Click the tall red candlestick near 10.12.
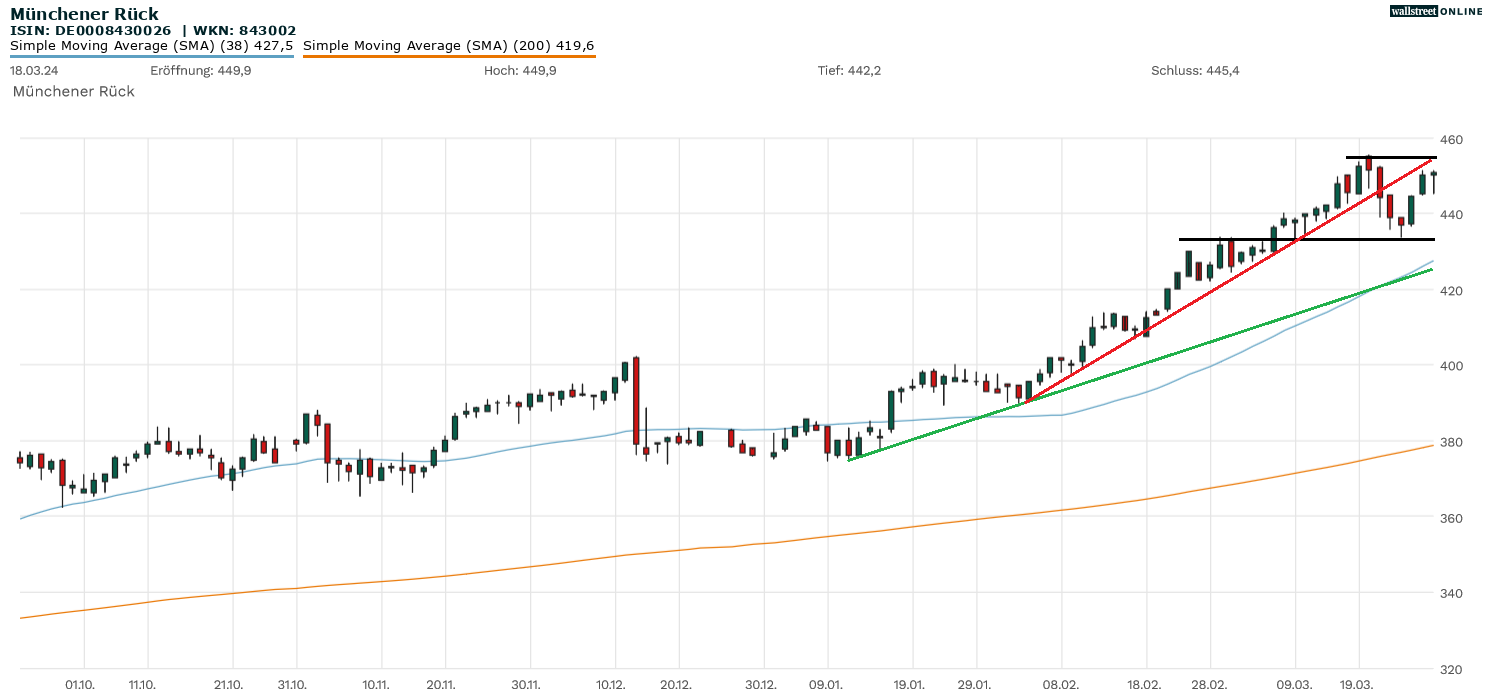 click(x=636, y=400)
